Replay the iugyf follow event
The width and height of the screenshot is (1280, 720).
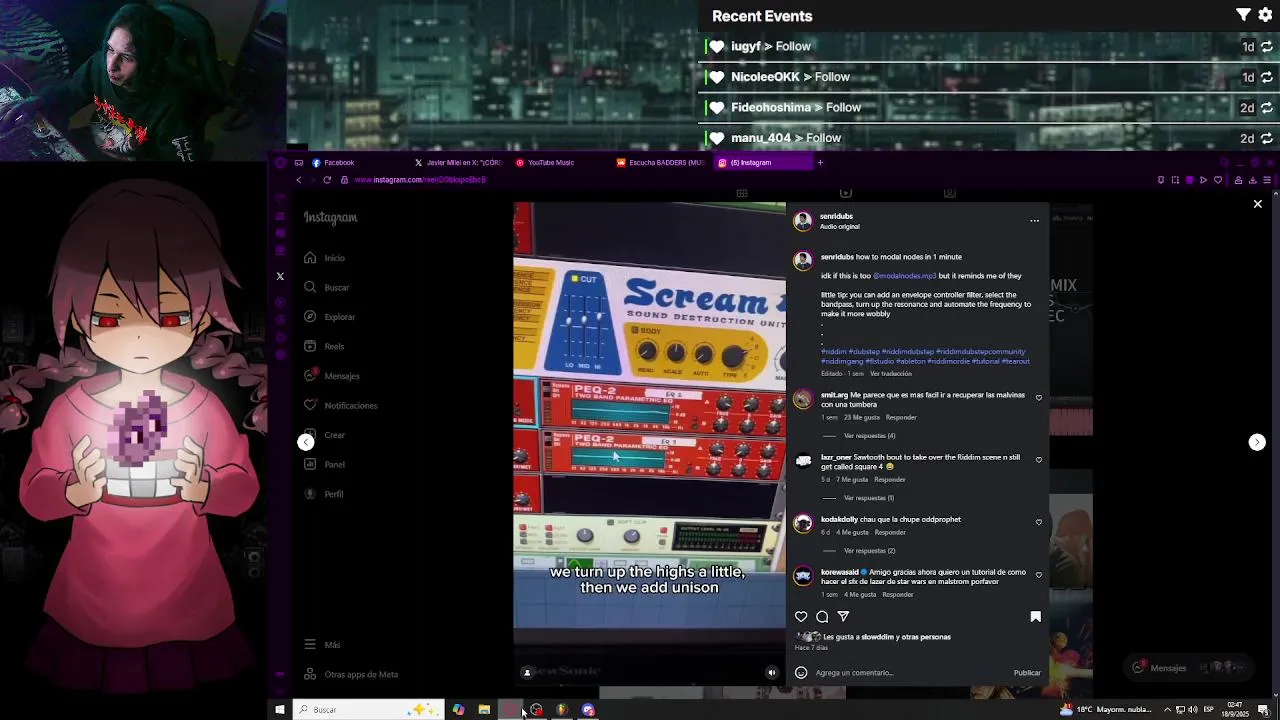tap(1266, 47)
